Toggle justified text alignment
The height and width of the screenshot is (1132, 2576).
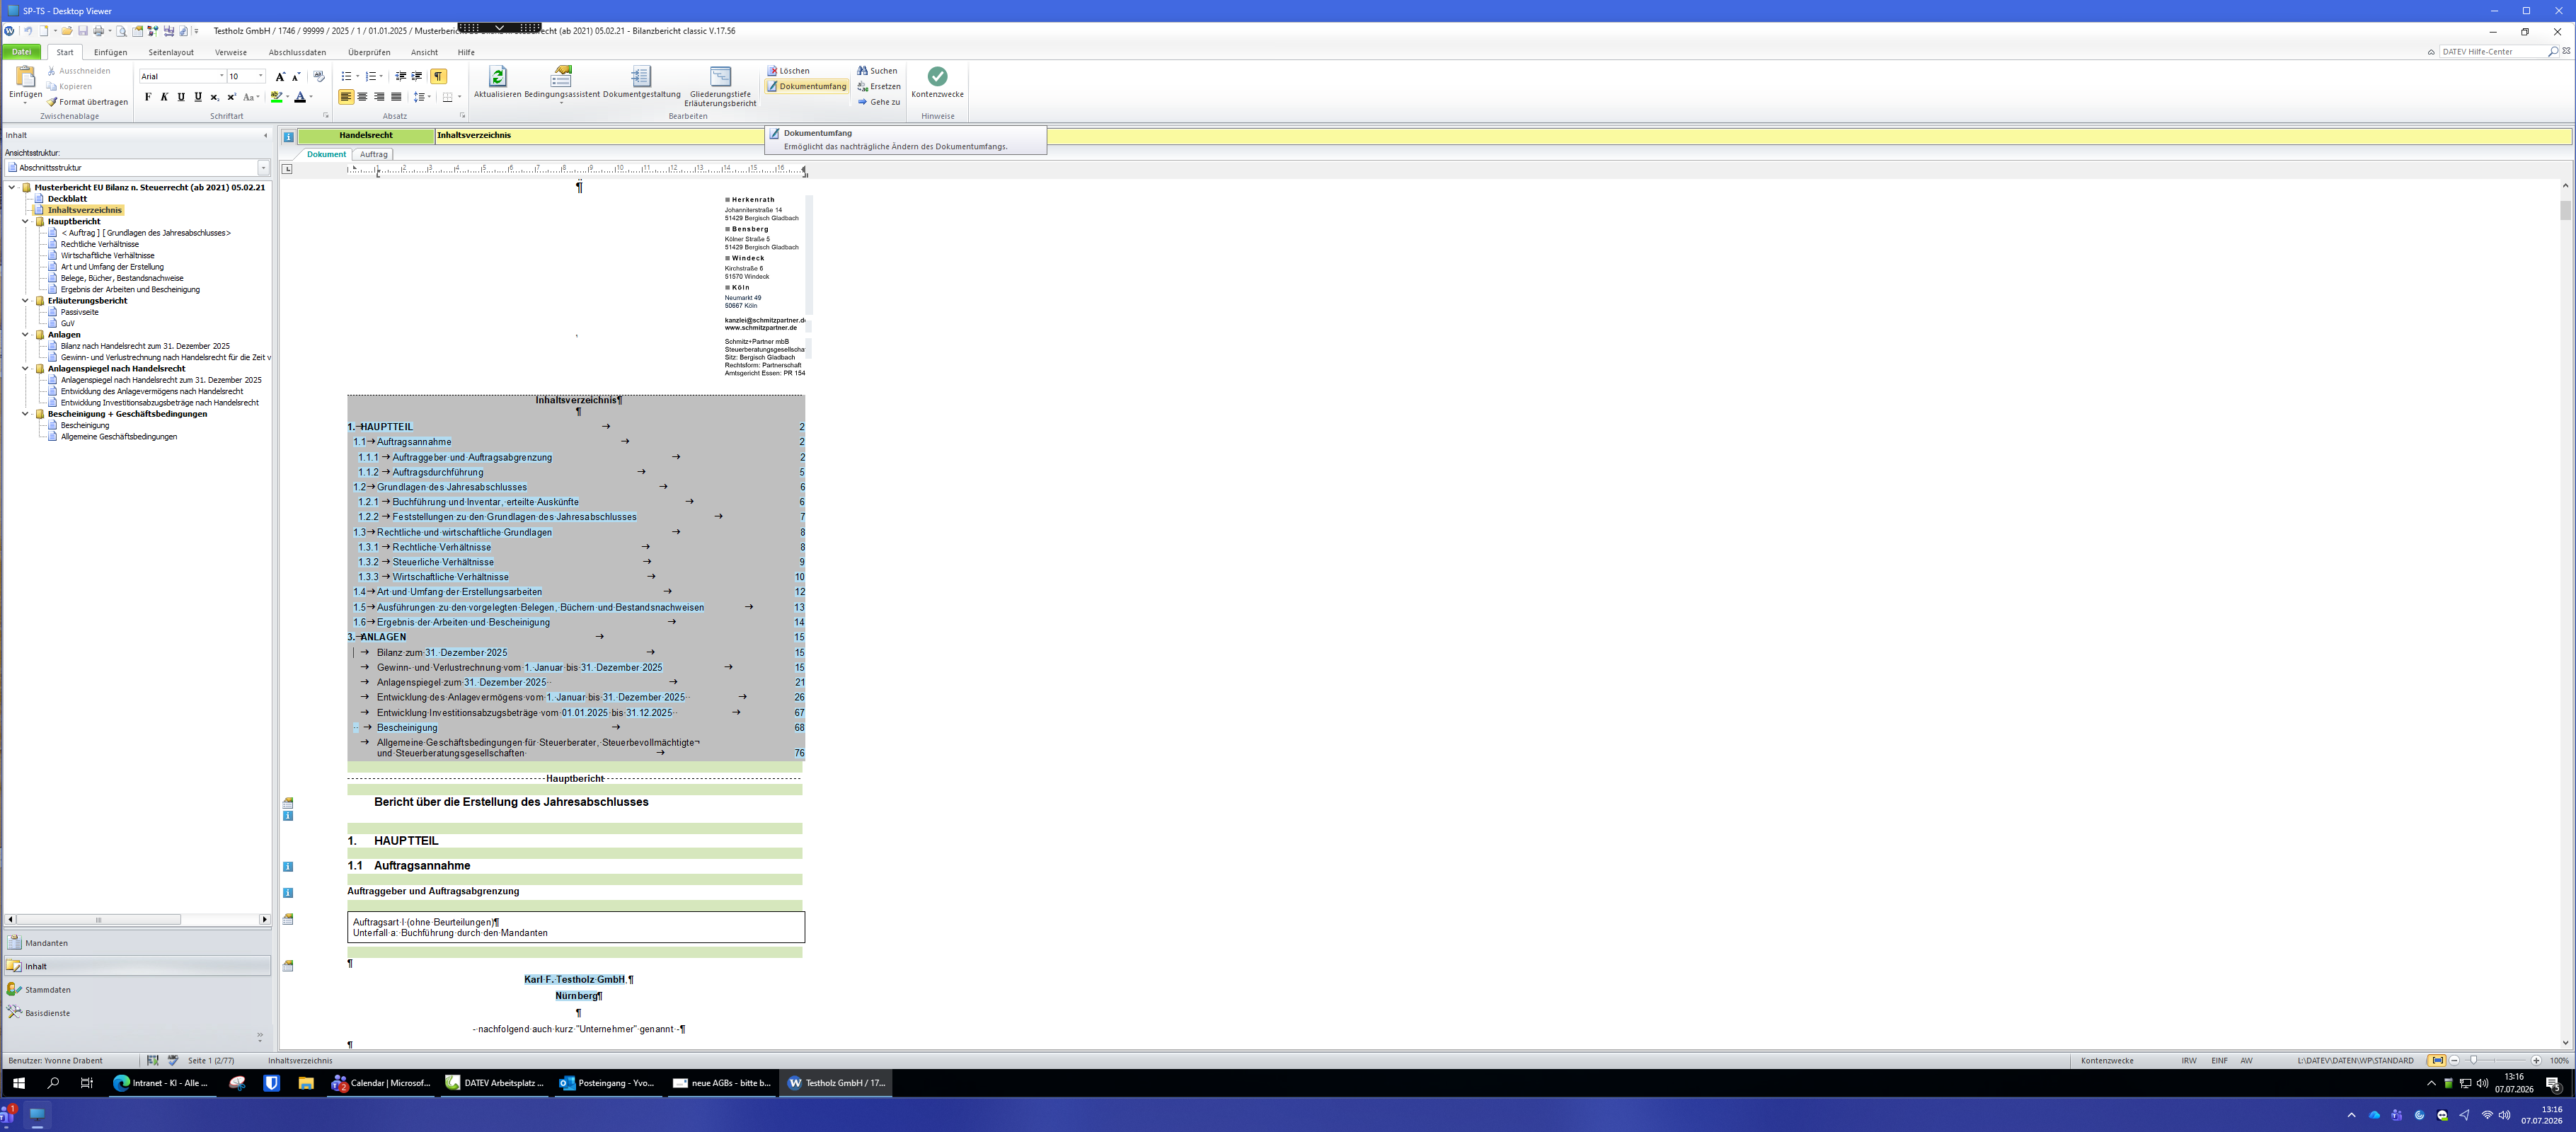click(x=396, y=97)
